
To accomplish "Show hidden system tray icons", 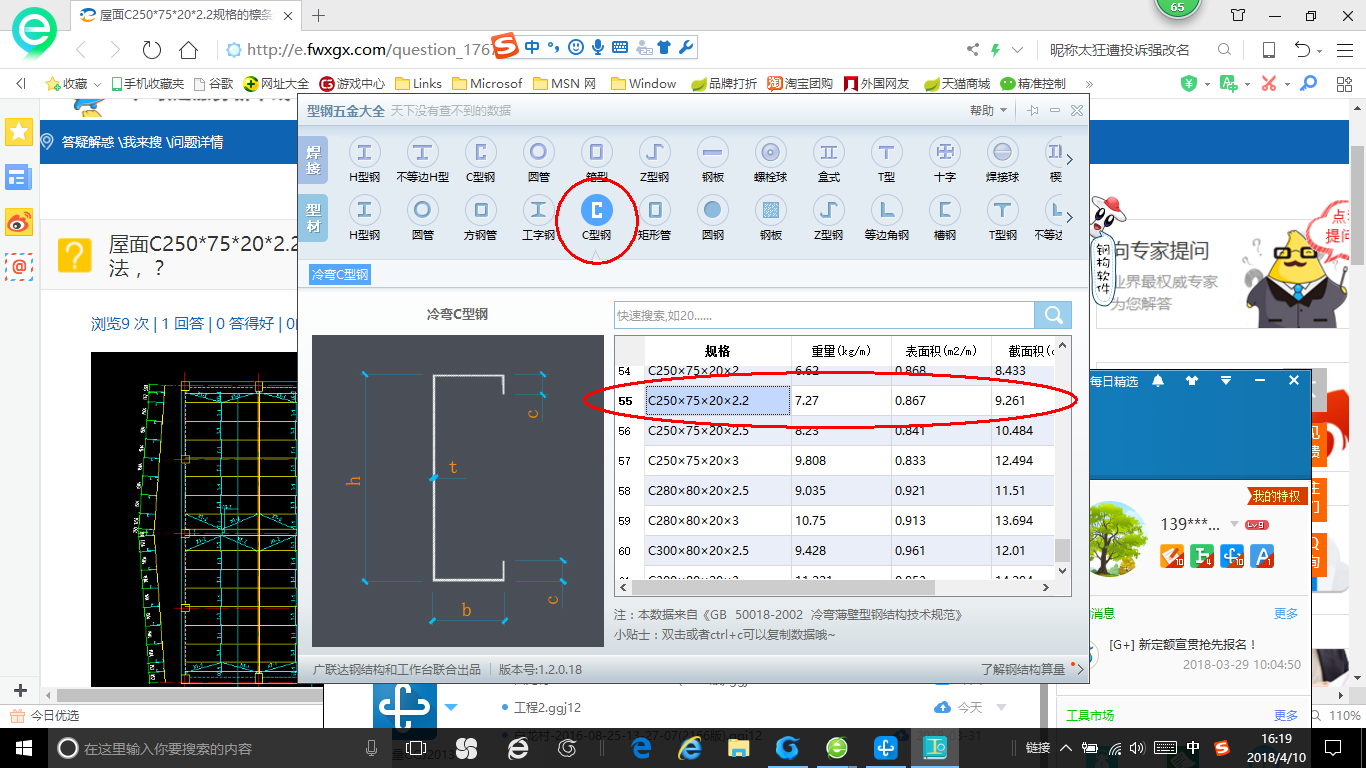I will pyautogui.click(x=1066, y=748).
